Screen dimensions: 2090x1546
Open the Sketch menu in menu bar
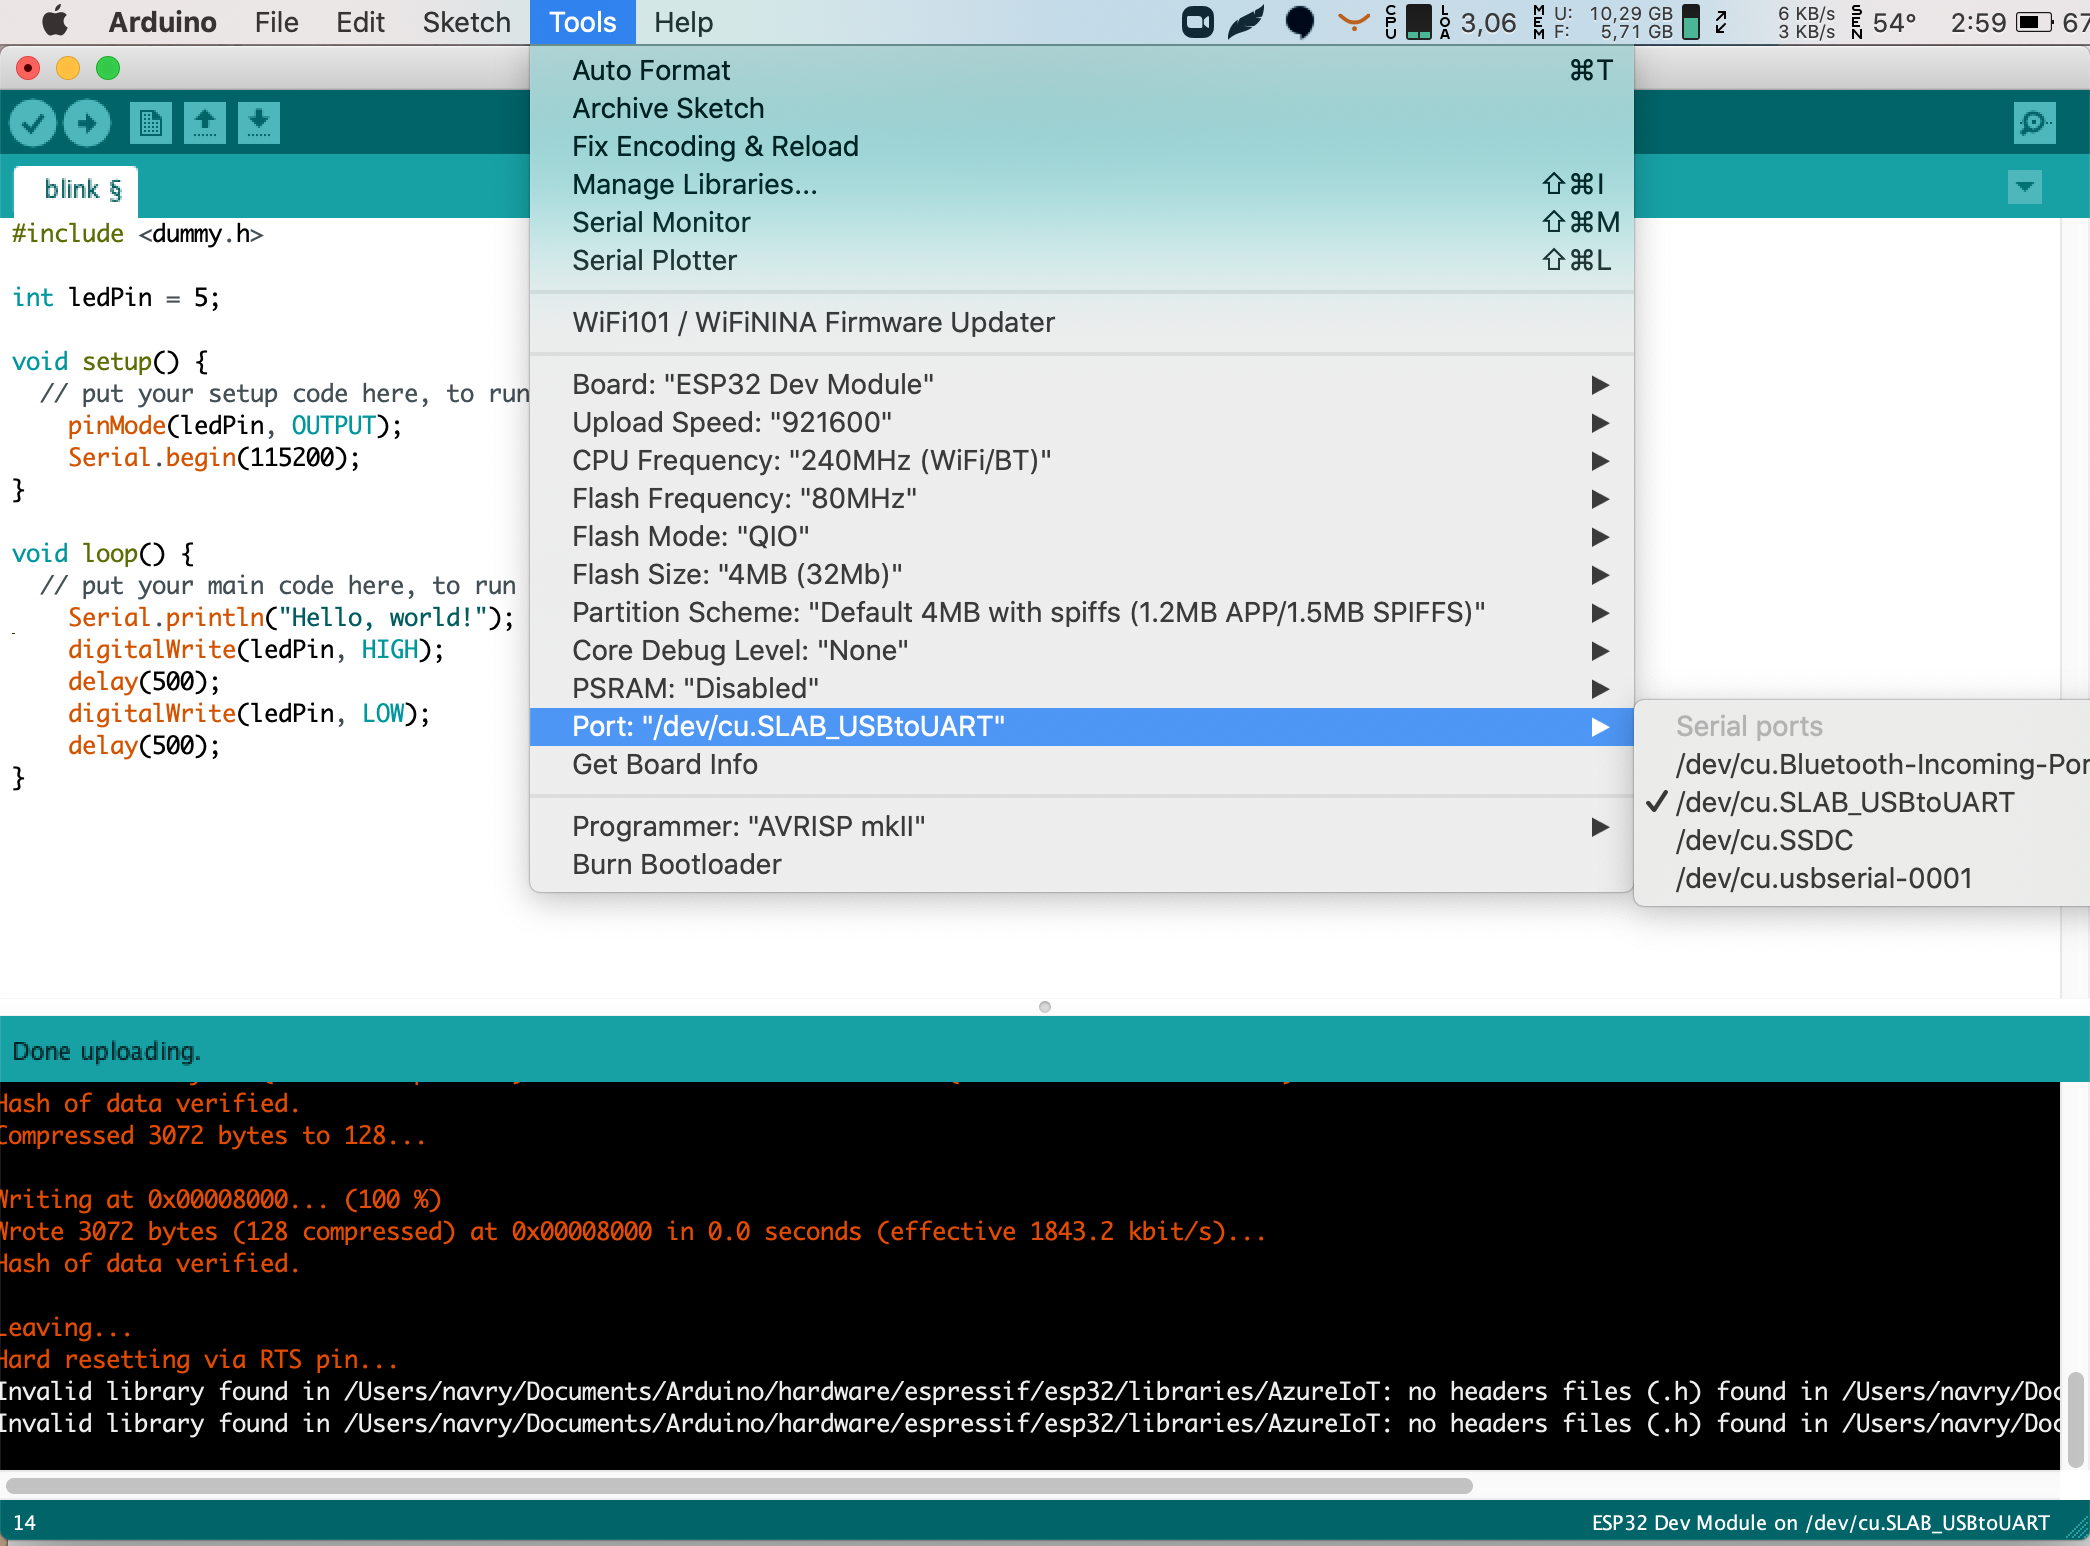click(466, 22)
